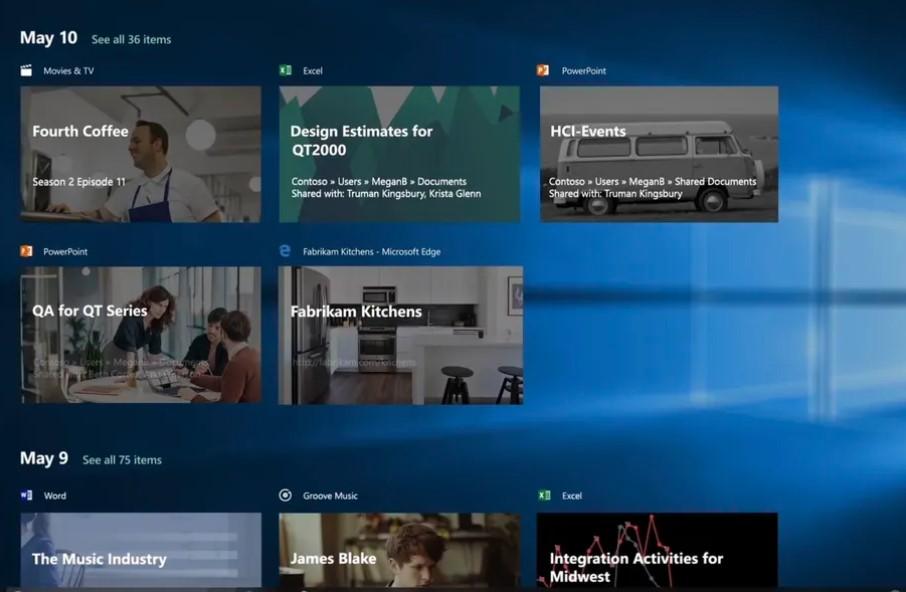The image size is (906, 592).
Task: Open The Music Industry document card
Action: pyautogui.click(x=140, y=550)
